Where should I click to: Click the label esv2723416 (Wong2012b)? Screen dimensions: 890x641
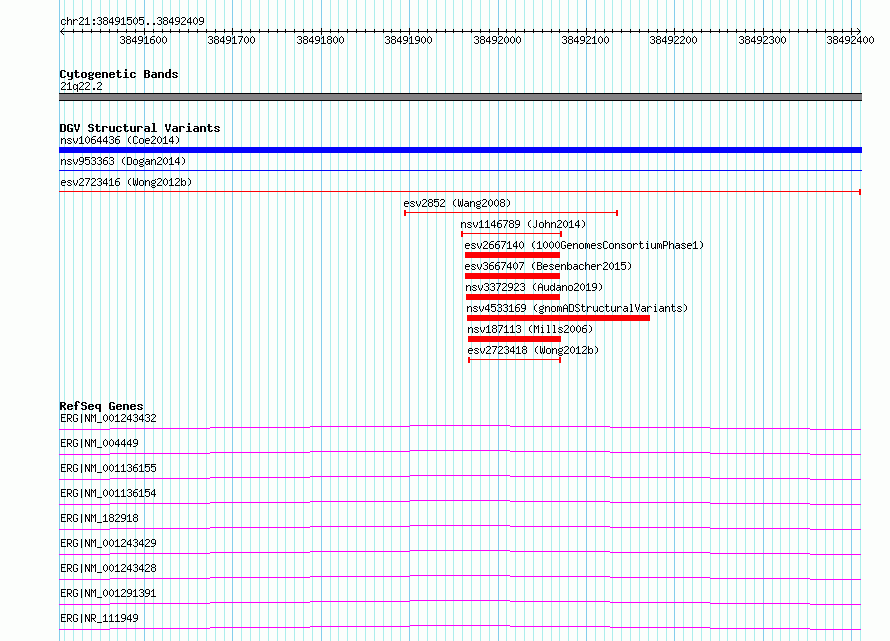pyautogui.click(x=126, y=182)
